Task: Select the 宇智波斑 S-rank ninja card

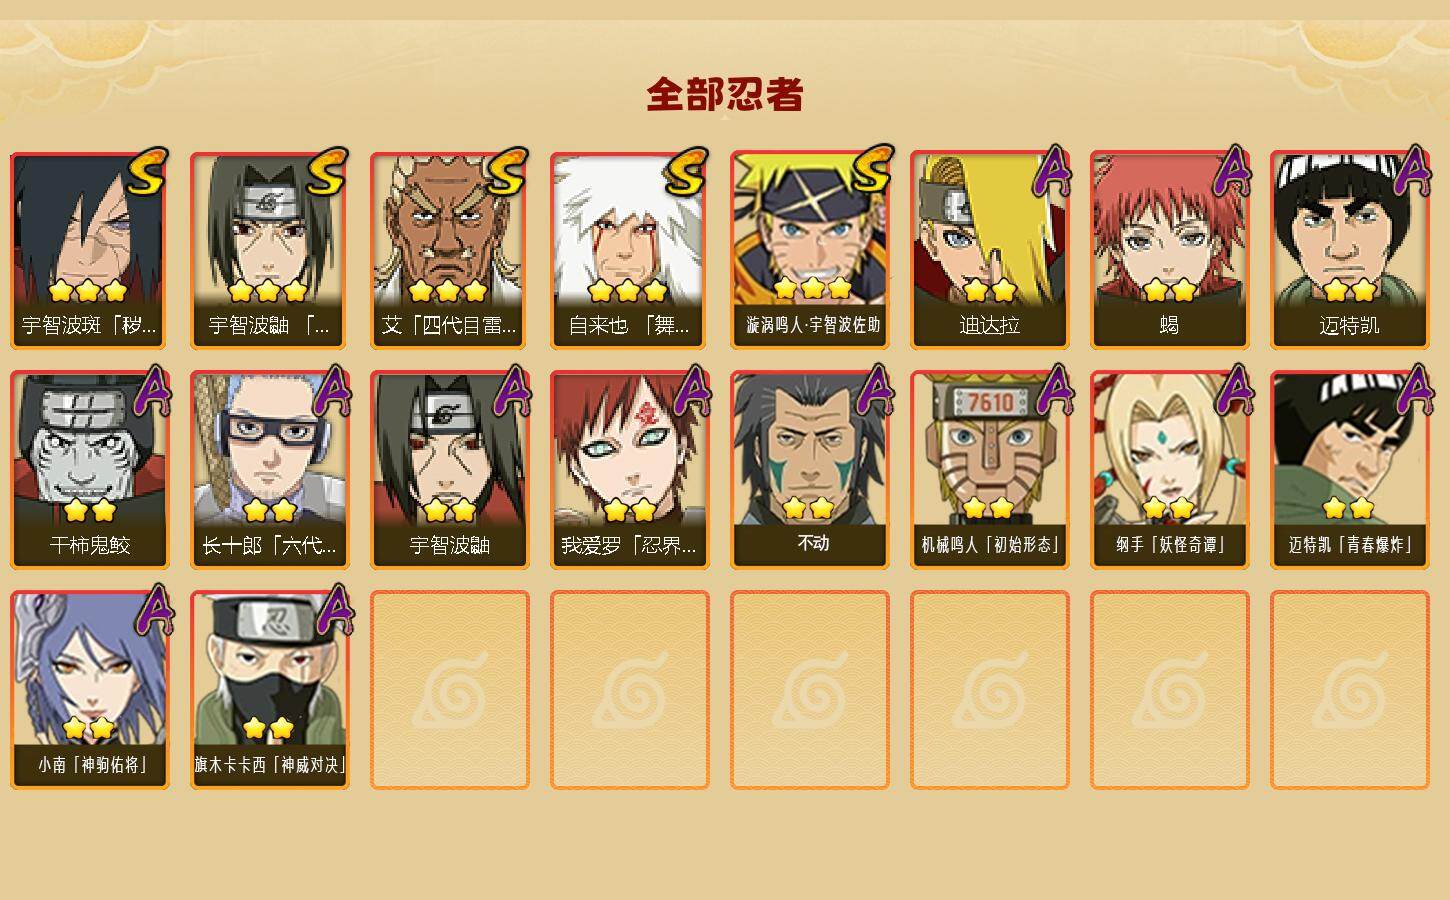Action: point(90,250)
